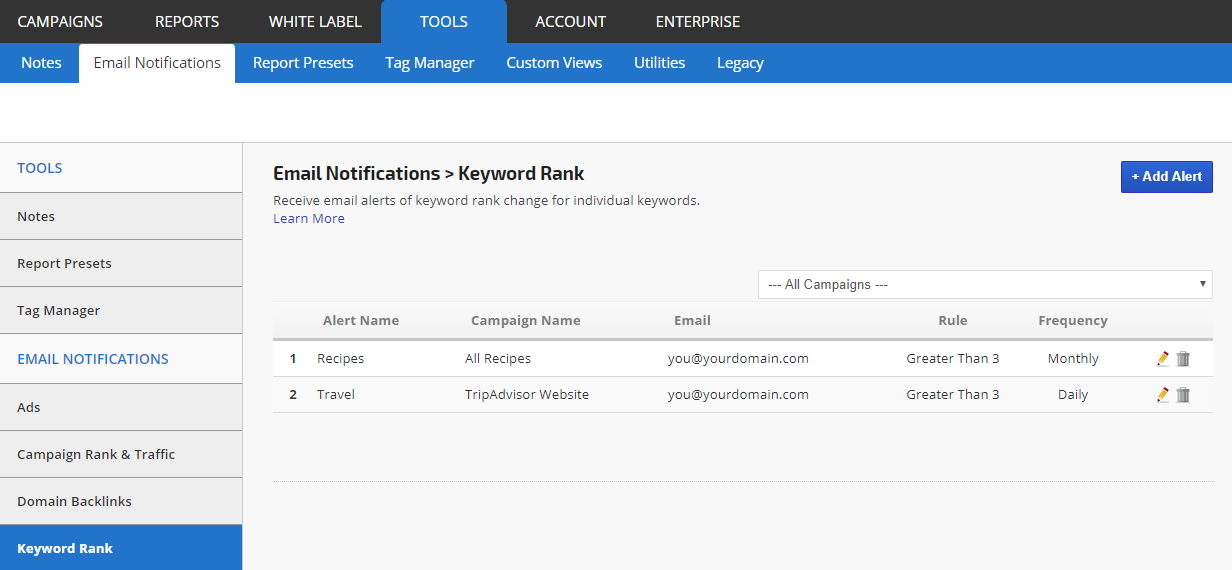The image size is (1232, 570).
Task: Click the Add Alert button
Action: [x=1166, y=177]
